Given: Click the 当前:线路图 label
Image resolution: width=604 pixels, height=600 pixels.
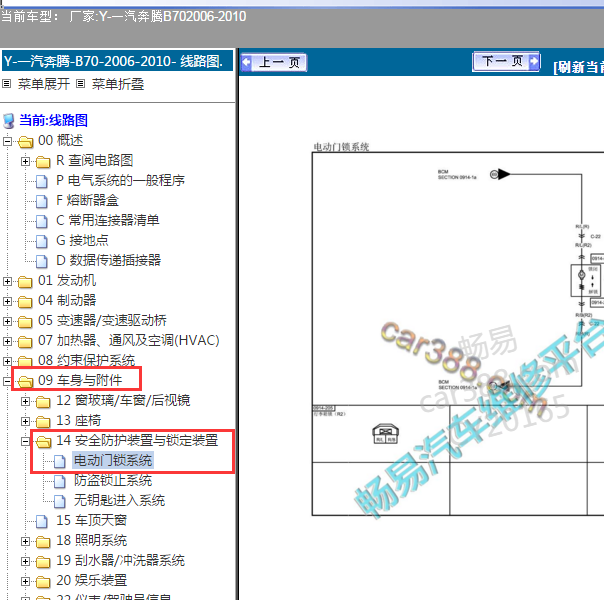Looking at the screenshot, I should point(53,120).
